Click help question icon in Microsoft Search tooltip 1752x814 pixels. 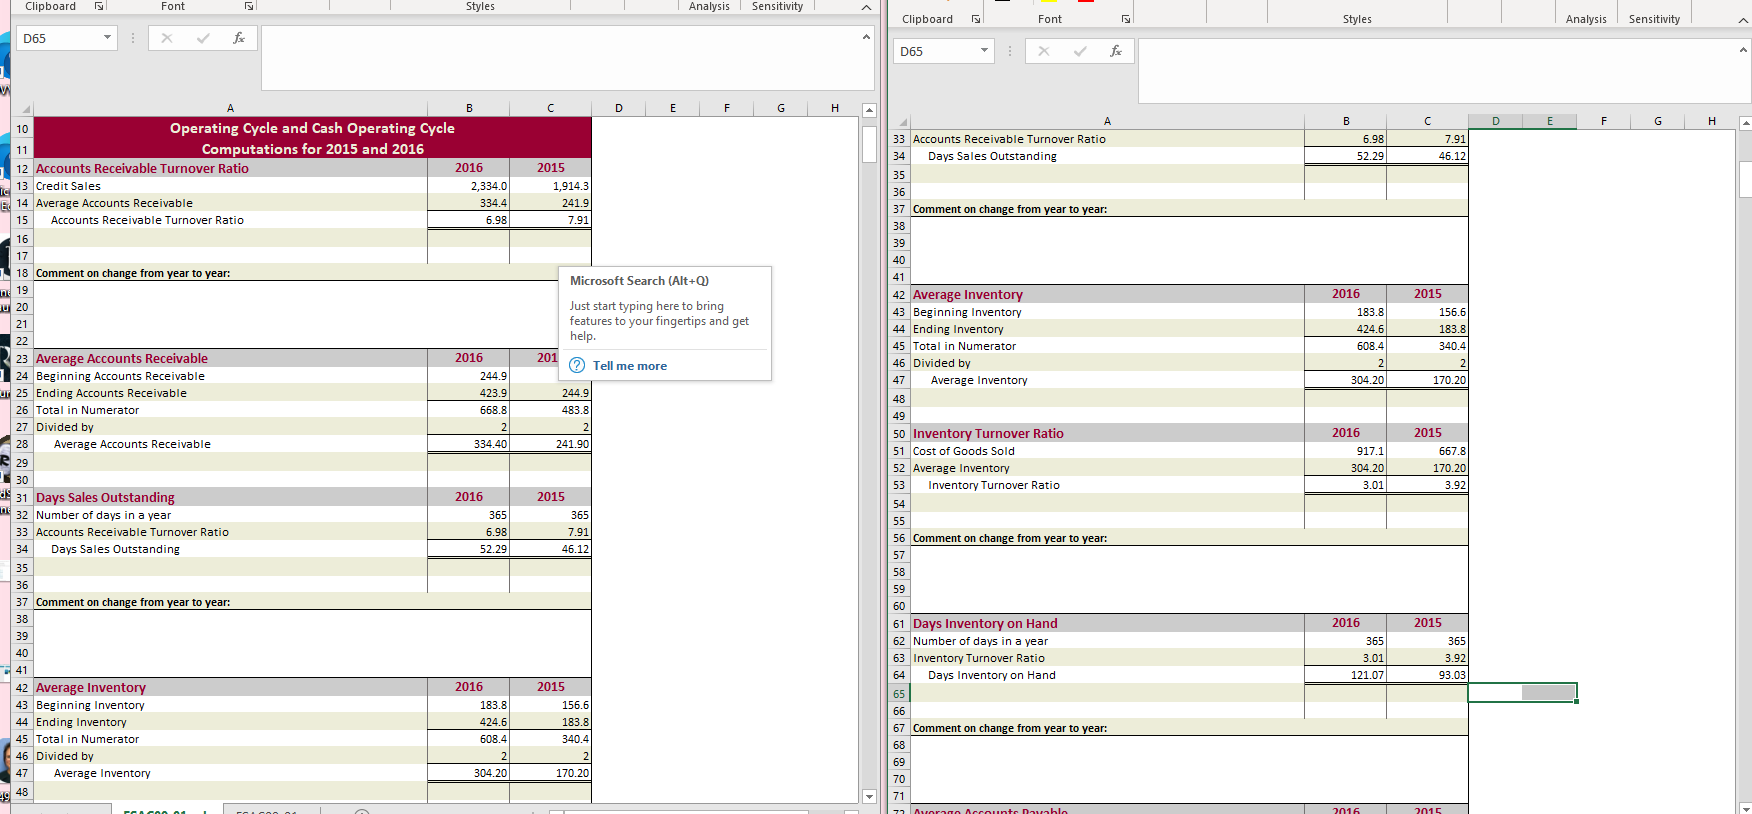click(x=577, y=365)
